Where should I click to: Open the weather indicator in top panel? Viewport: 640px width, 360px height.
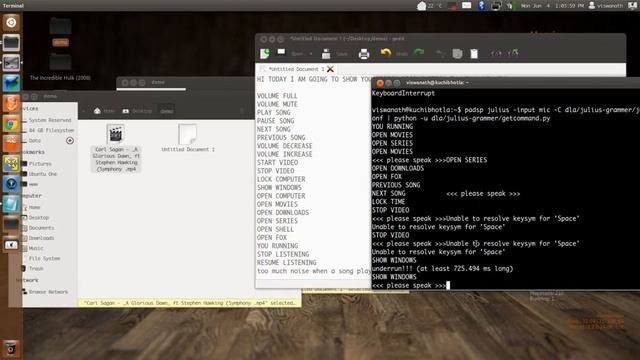(x=429, y=5)
